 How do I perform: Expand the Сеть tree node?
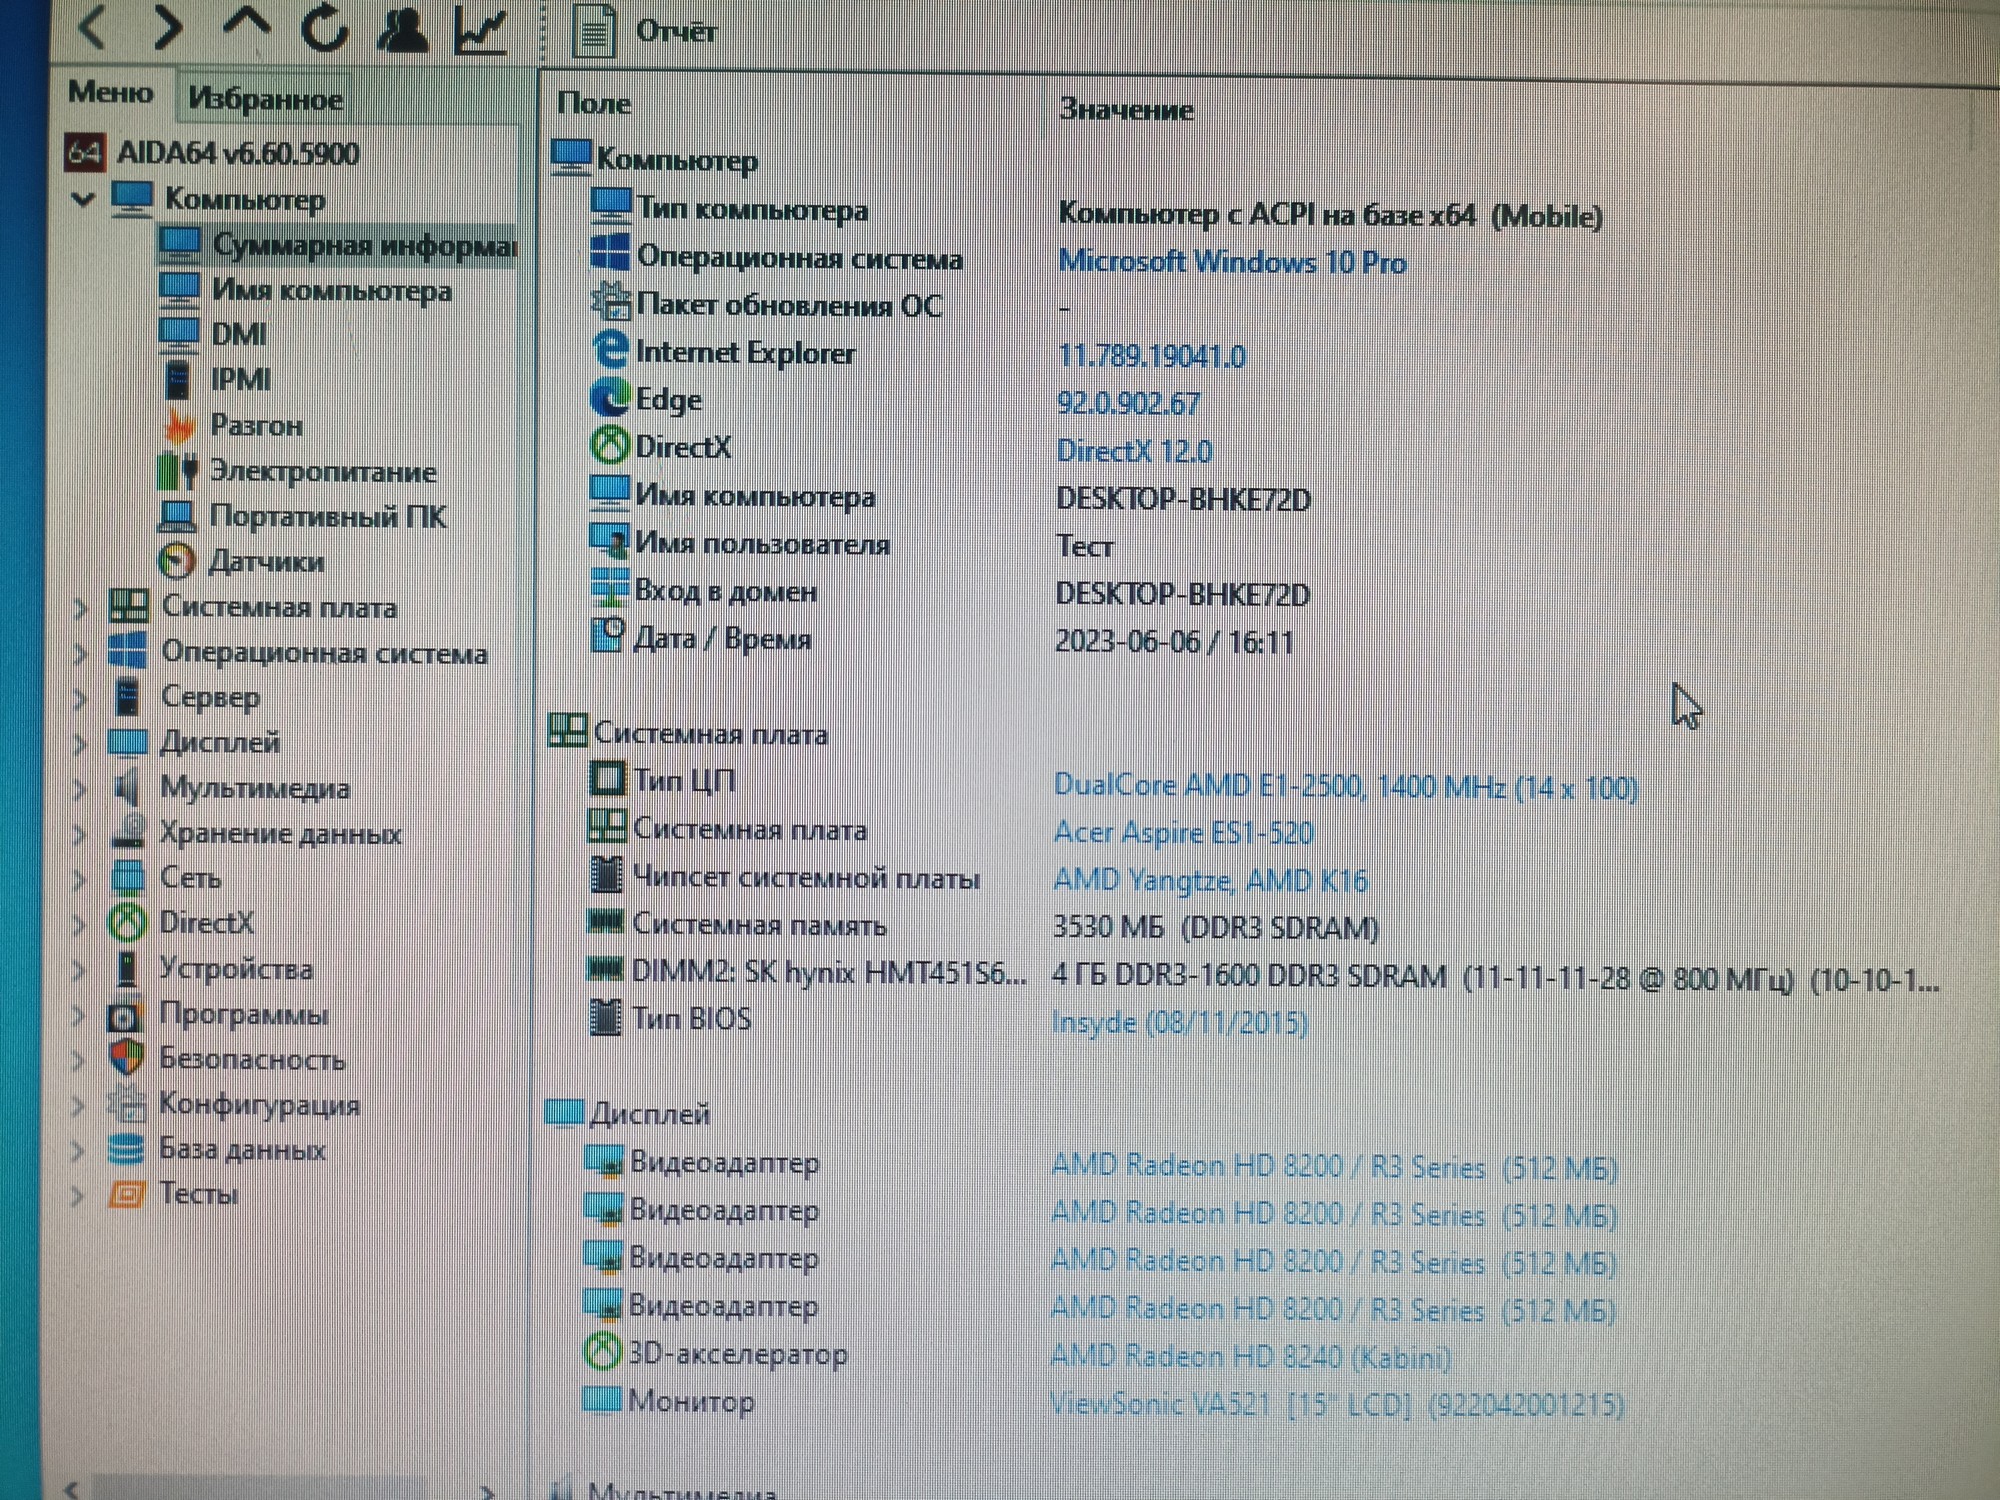(80, 878)
